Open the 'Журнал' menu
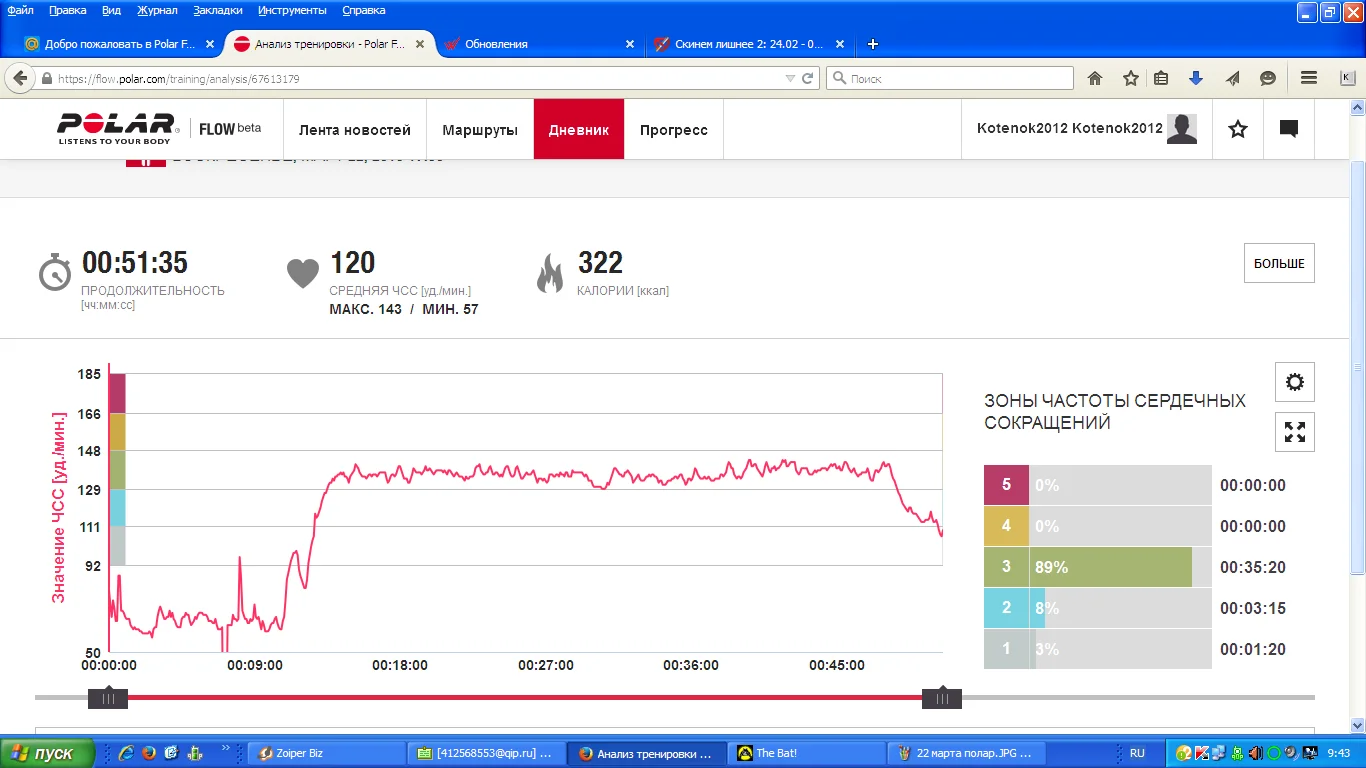This screenshot has width=1366, height=768. [156, 10]
